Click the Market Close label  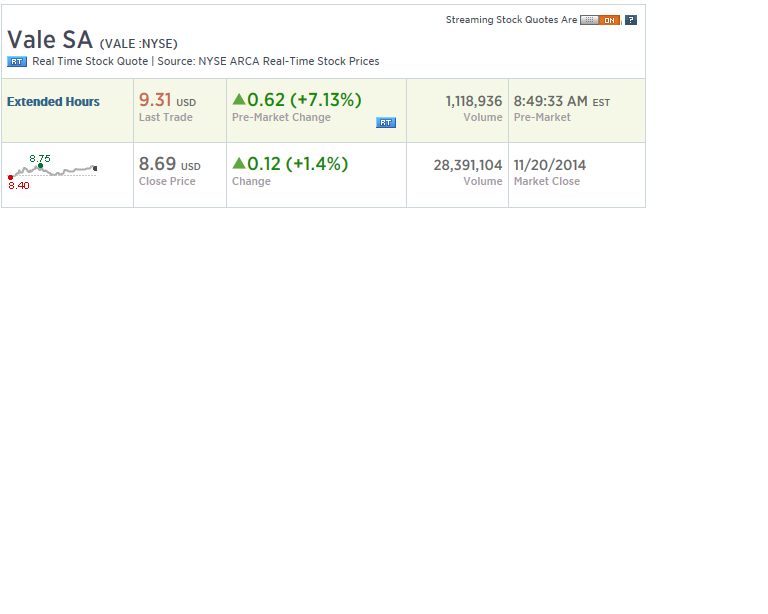click(x=547, y=181)
